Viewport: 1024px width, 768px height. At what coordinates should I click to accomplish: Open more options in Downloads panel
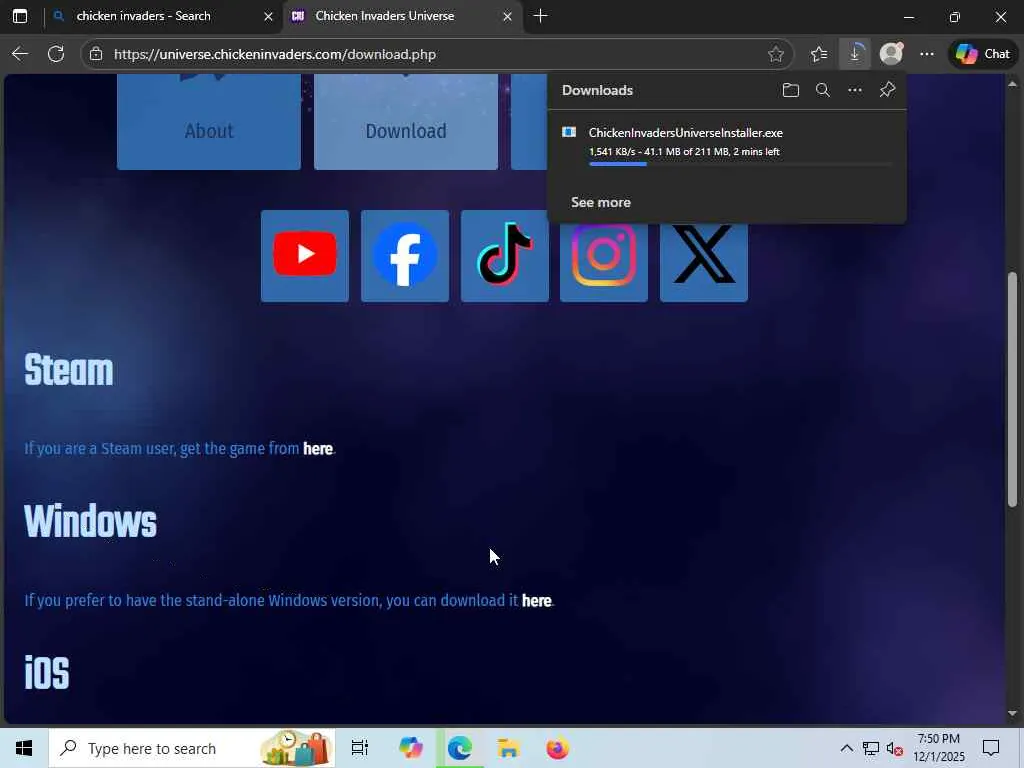click(855, 90)
